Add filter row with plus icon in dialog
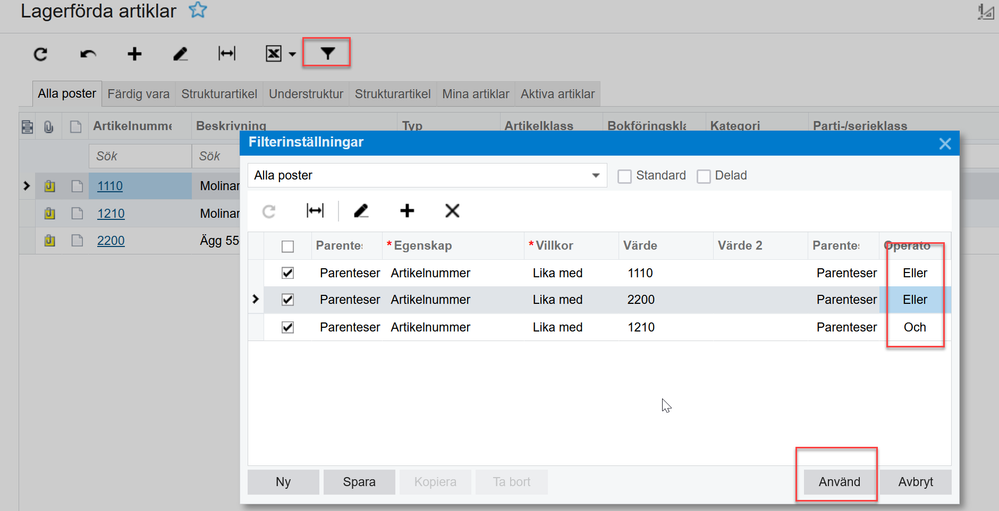The image size is (999, 511). 407,211
